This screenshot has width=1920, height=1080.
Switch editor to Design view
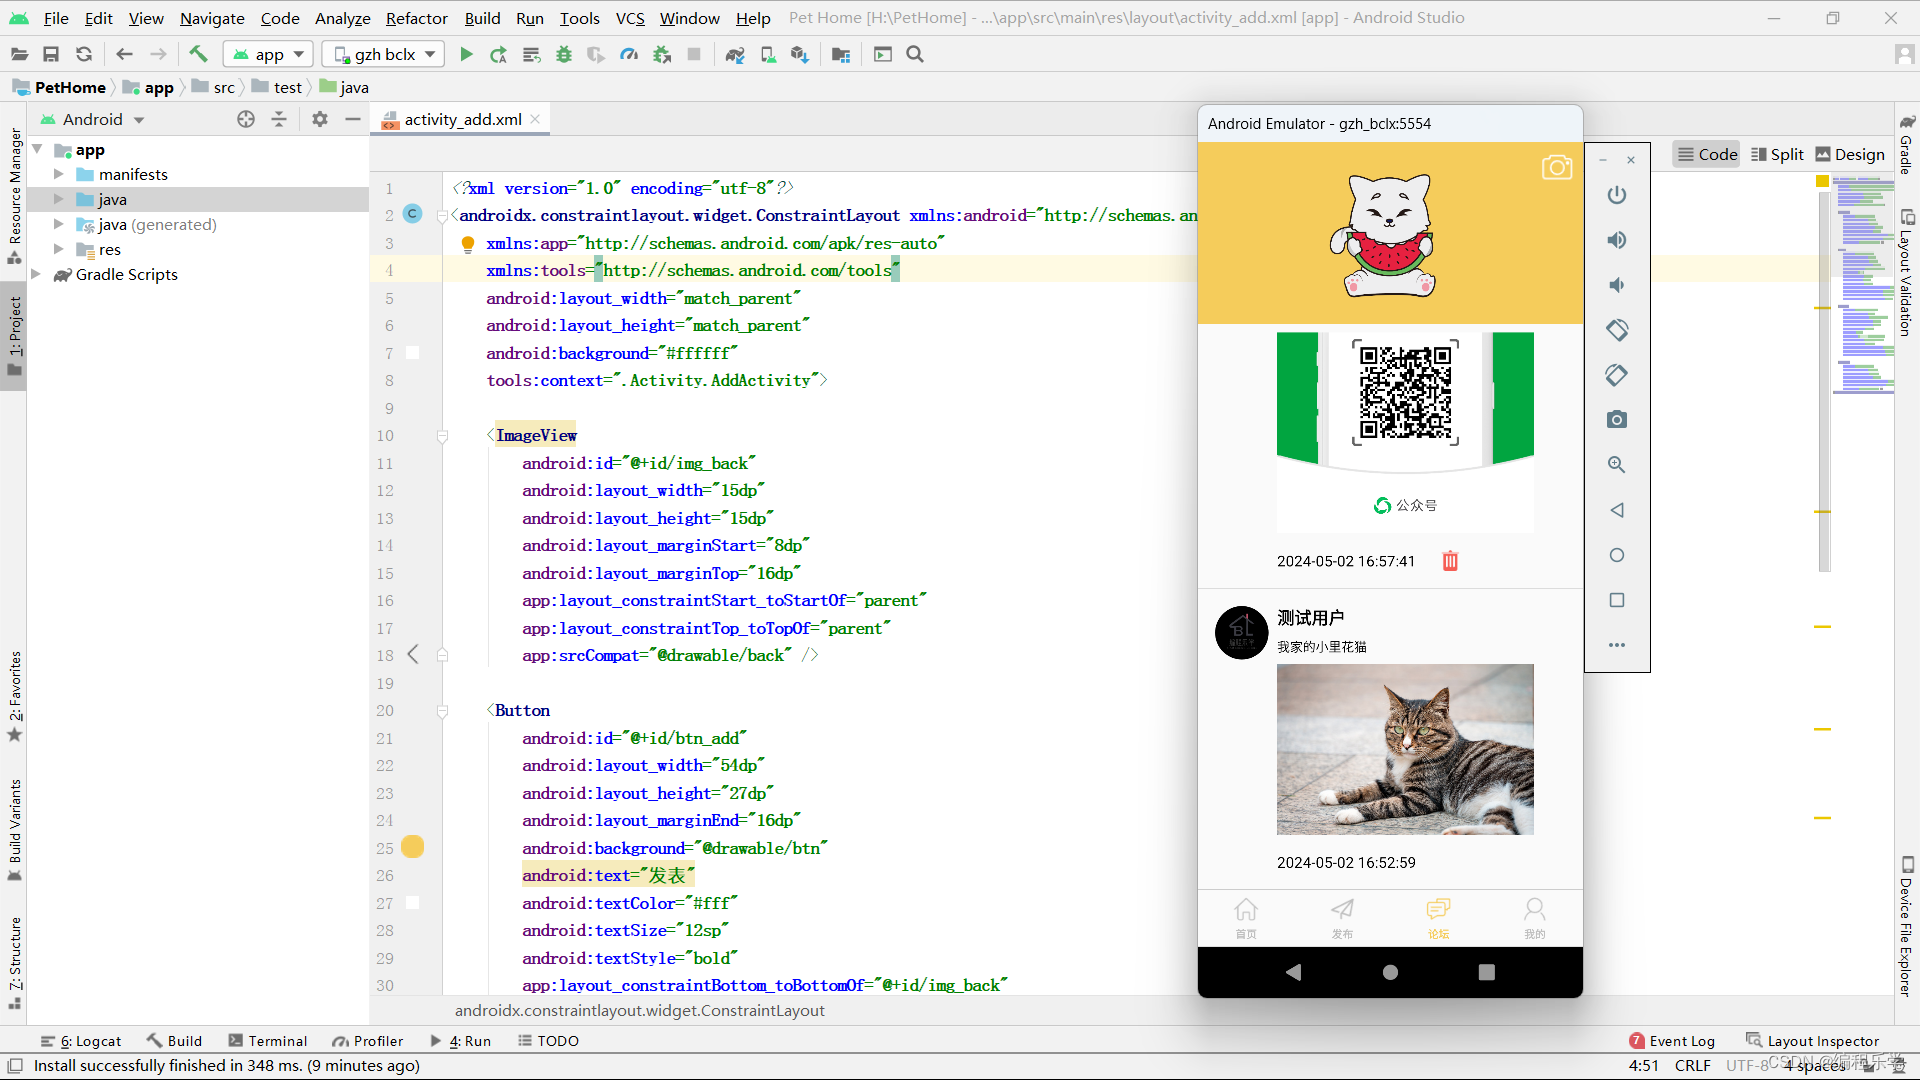tap(1850, 154)
